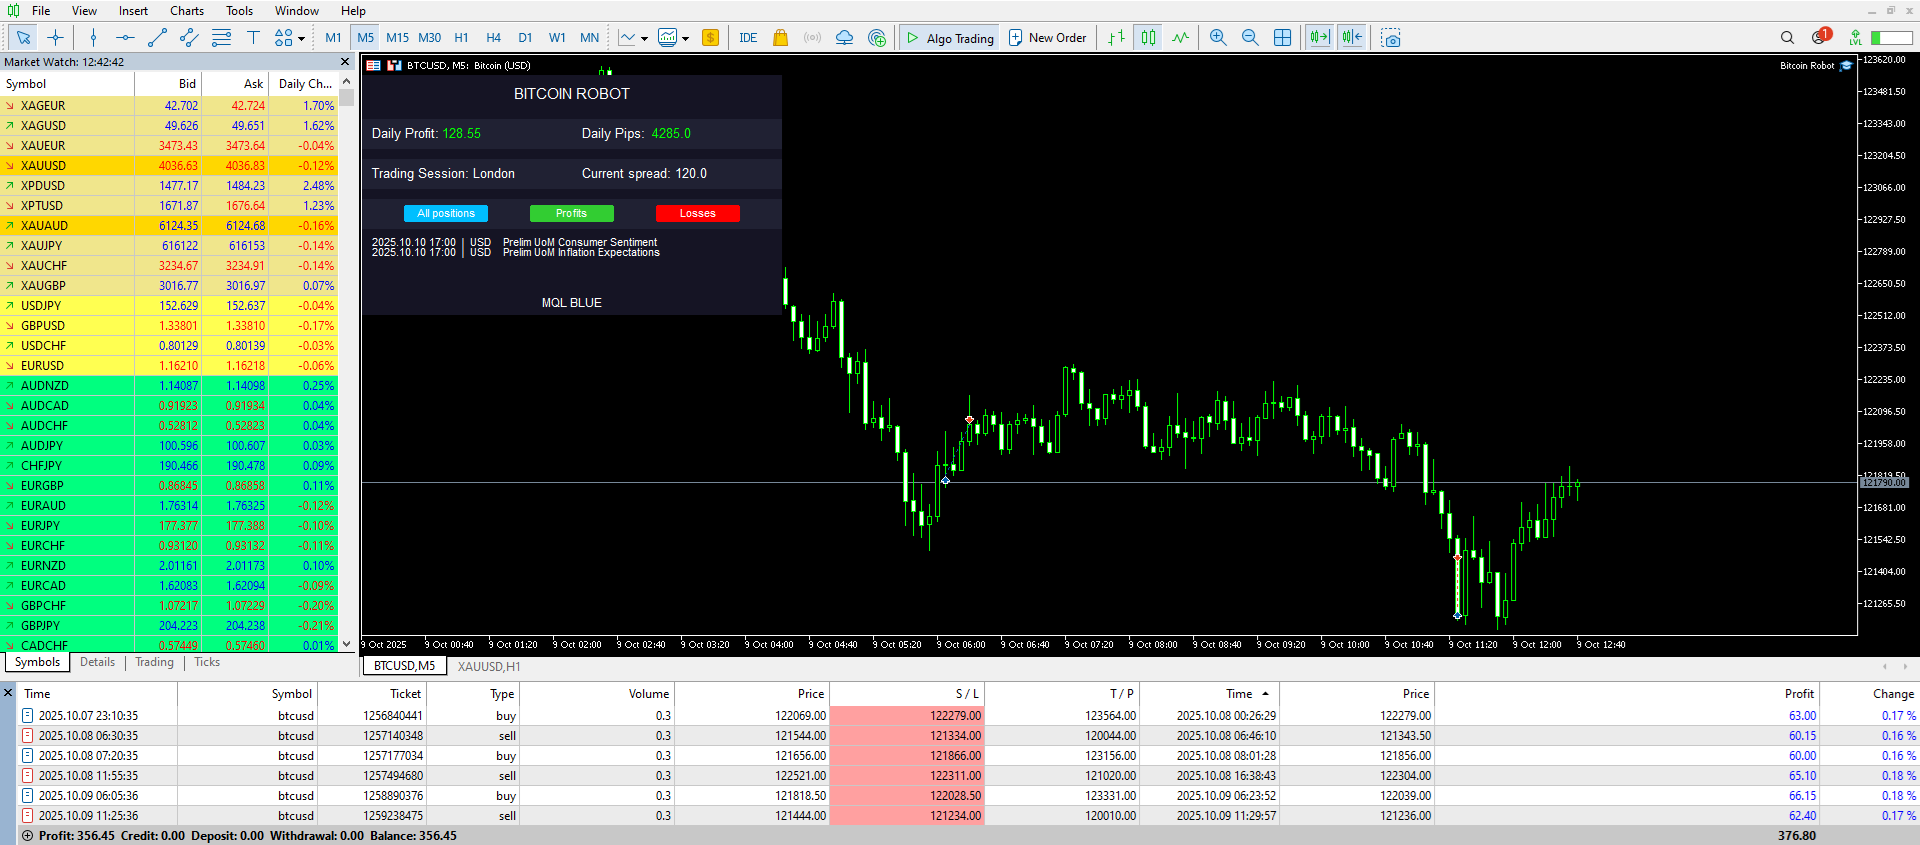The width and height of the screenshot is (1920, 845).
Task: Zoom out of the chart
Action: (1250, 38)
